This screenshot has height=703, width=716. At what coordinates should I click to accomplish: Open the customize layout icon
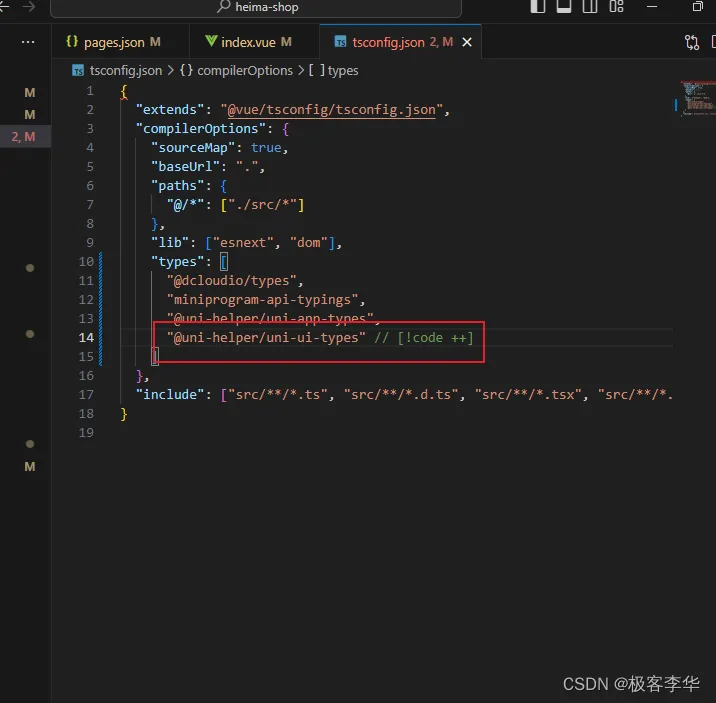pyautogui.click(x=616, y=6)
